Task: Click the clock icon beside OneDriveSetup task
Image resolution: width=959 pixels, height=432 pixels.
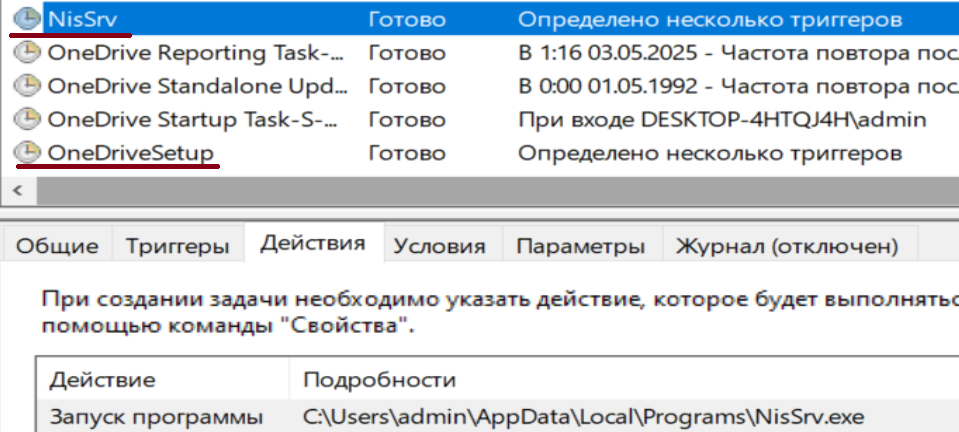Action: (x=27, y=151)
